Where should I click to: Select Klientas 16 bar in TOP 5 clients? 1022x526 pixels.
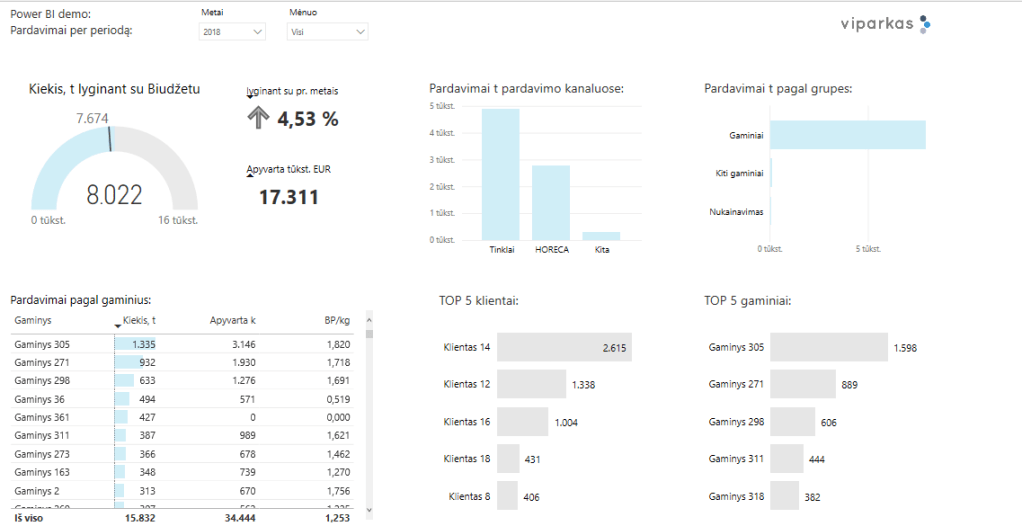522,422
